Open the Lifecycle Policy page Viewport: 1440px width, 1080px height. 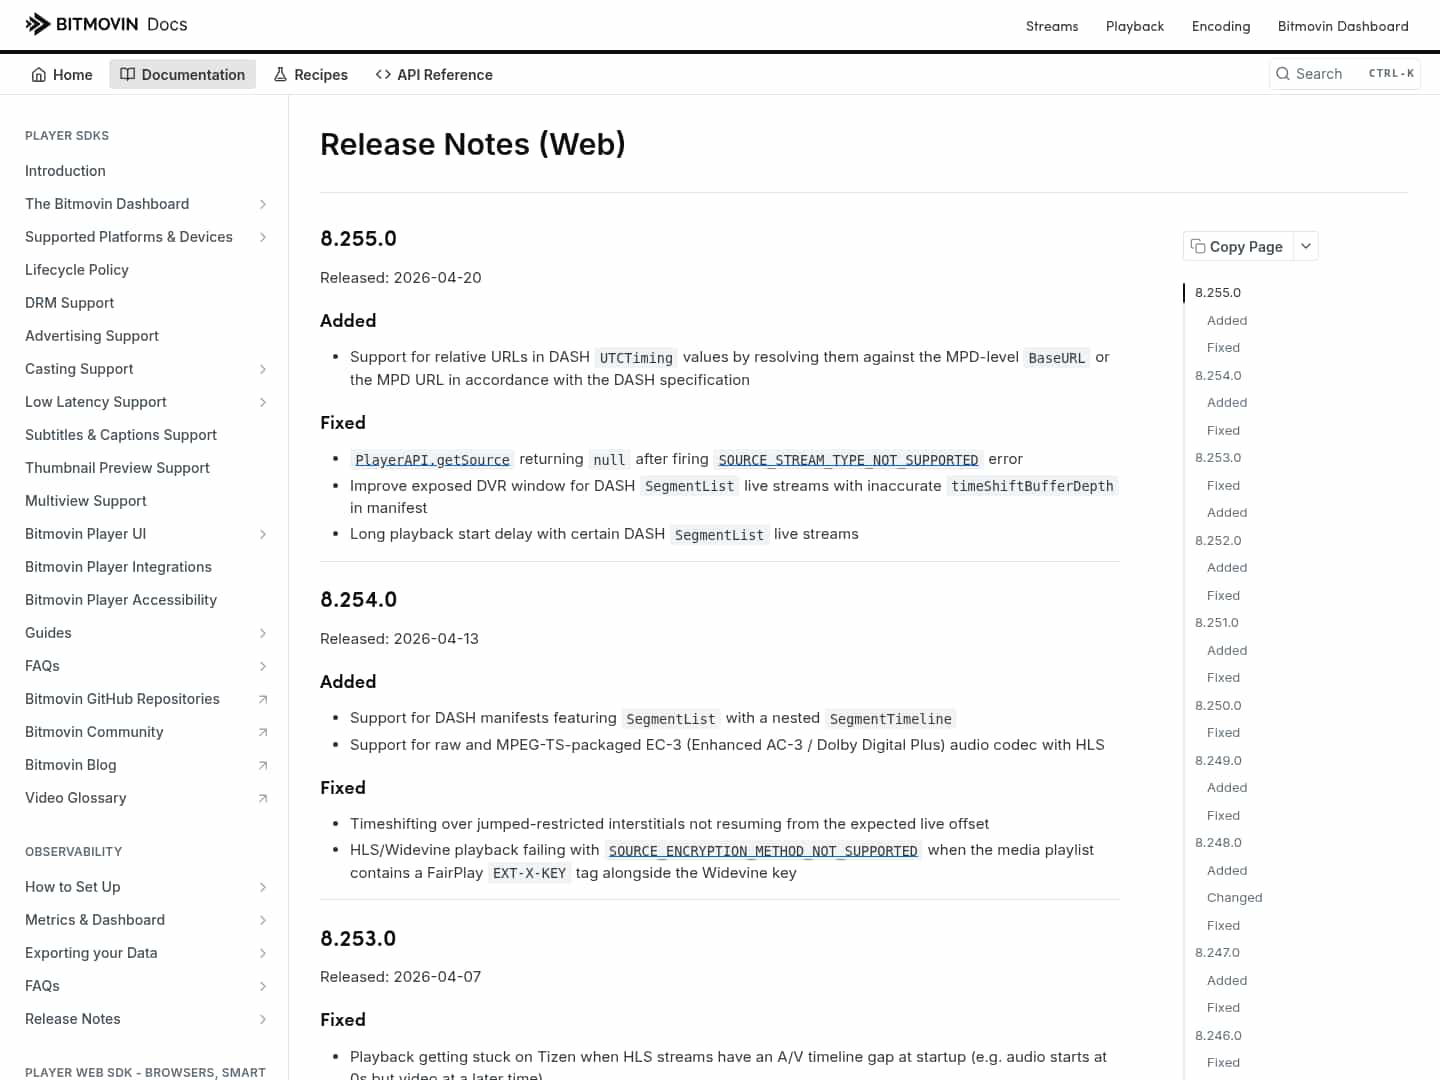coord(77,270)
